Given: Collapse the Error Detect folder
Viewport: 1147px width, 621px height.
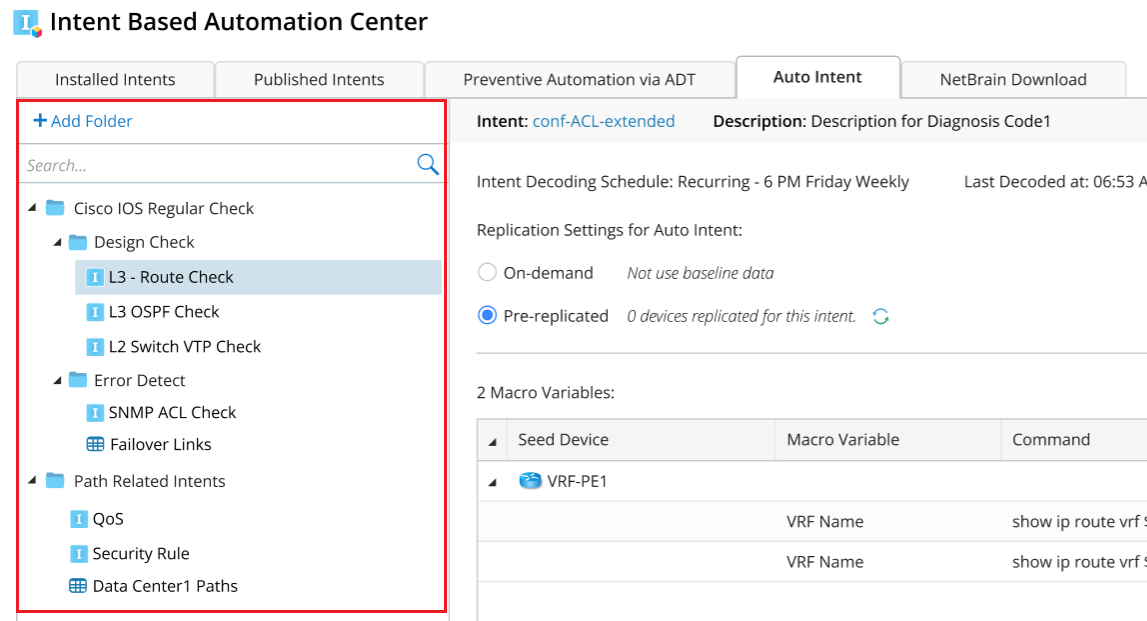Looking at the screenshot, I should click(x=57, y=380).
